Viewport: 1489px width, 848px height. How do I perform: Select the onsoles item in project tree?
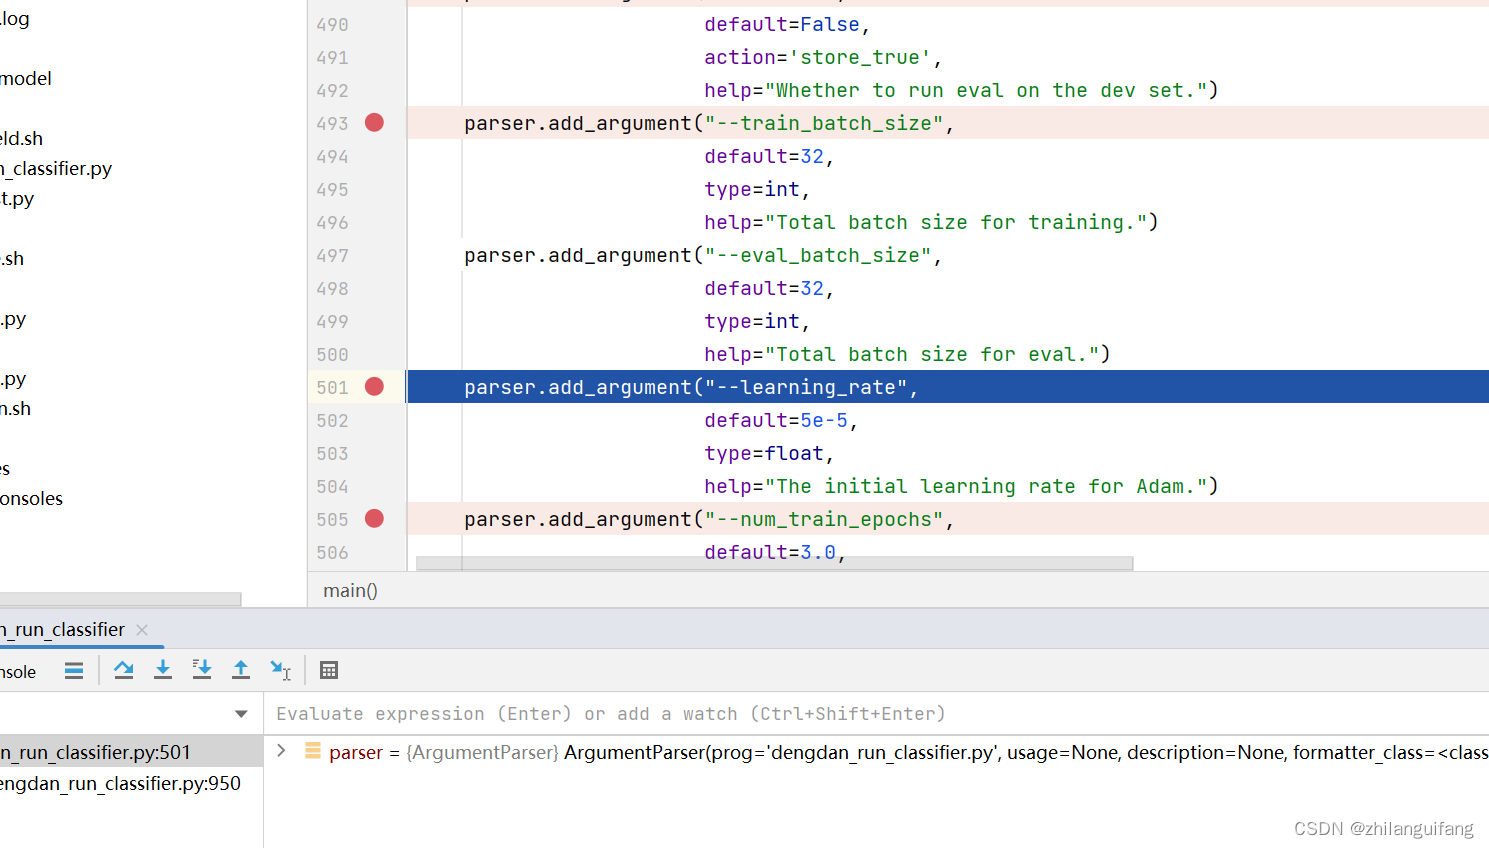click(31, 499)
